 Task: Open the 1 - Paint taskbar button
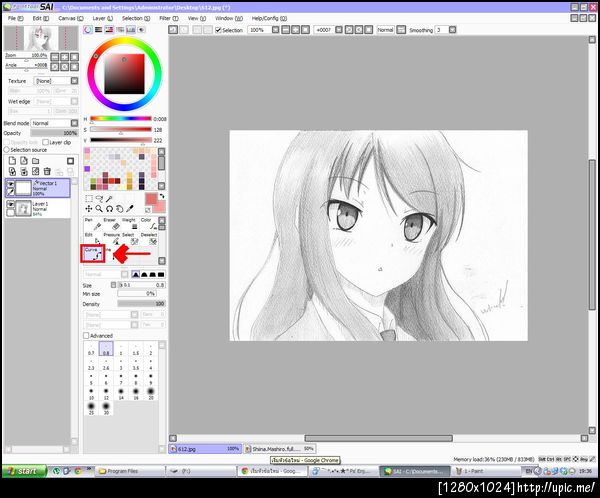point(486,471)
